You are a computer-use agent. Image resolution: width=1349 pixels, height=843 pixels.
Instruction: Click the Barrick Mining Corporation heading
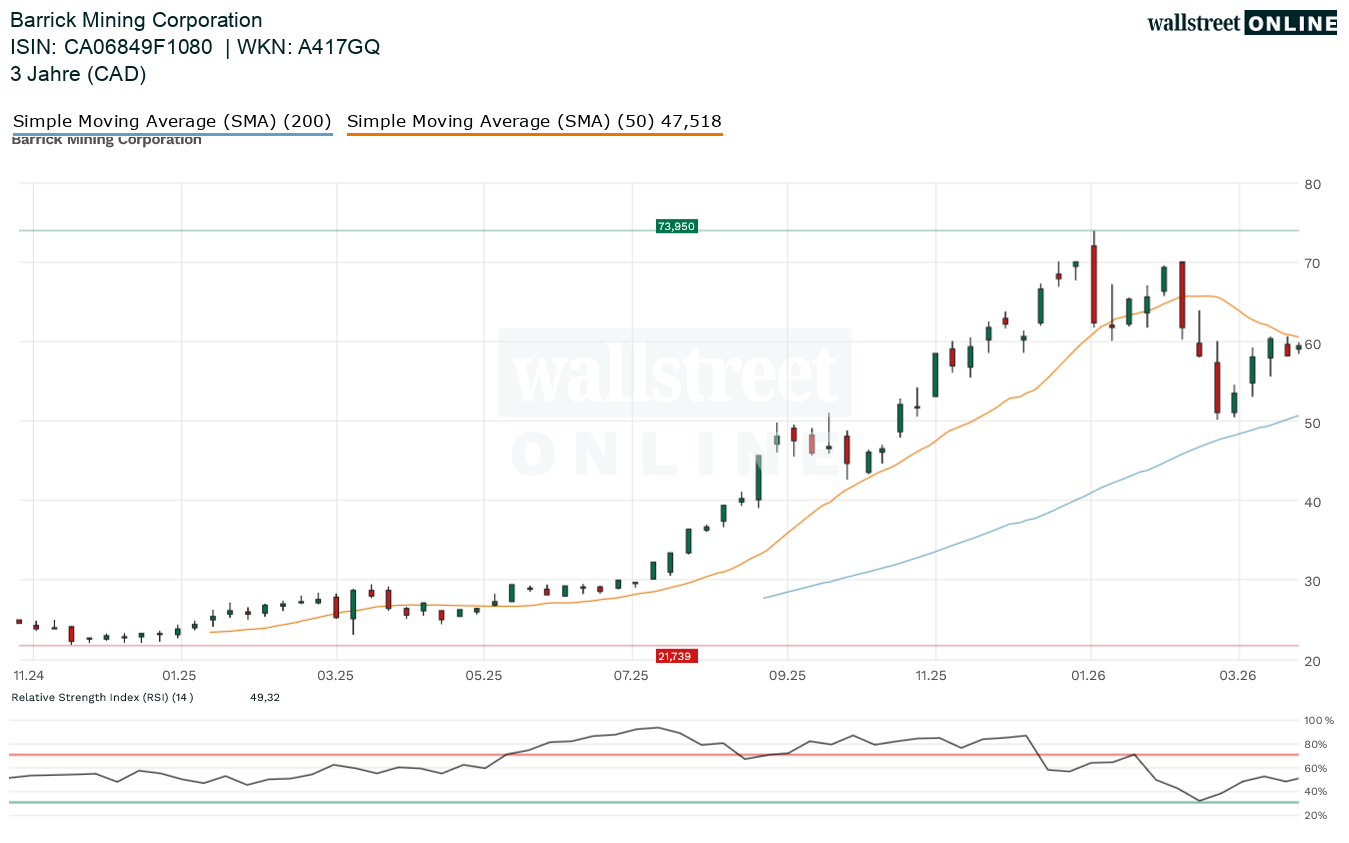(x=136, y=20)
